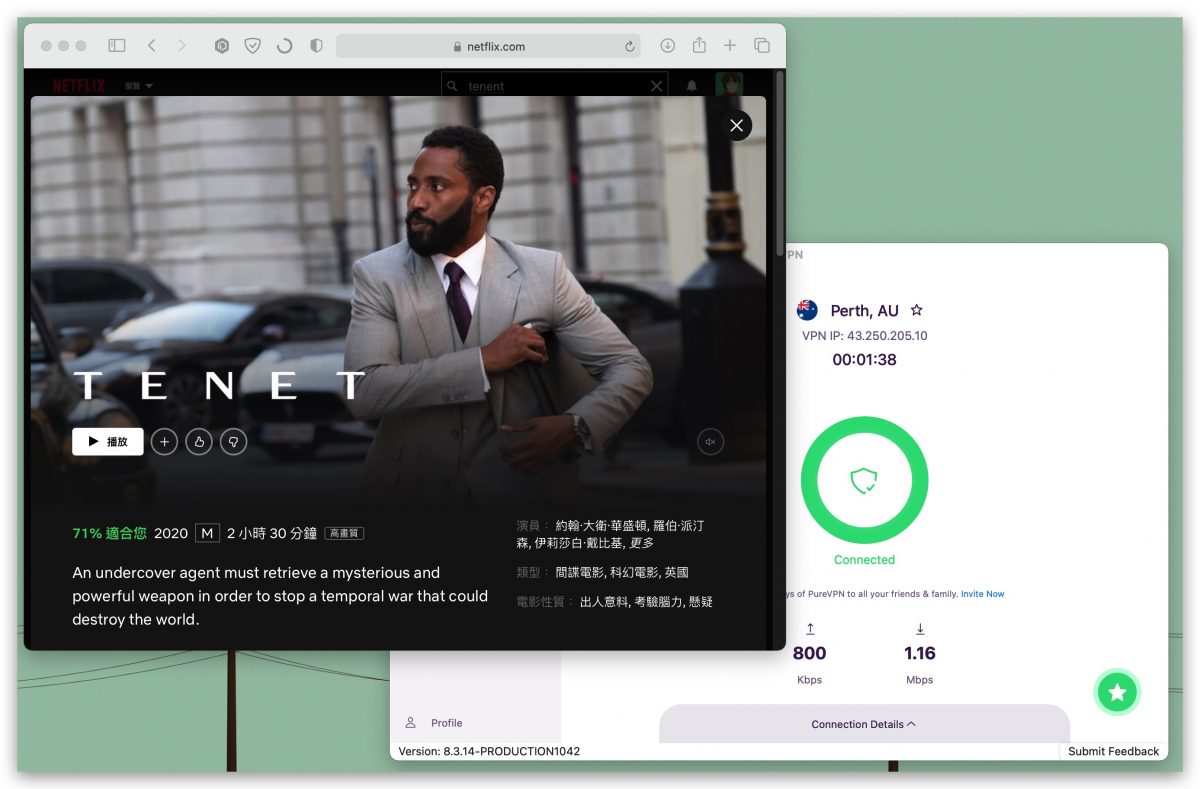Click the M maturity rating badge

click(x=207, y=533)
